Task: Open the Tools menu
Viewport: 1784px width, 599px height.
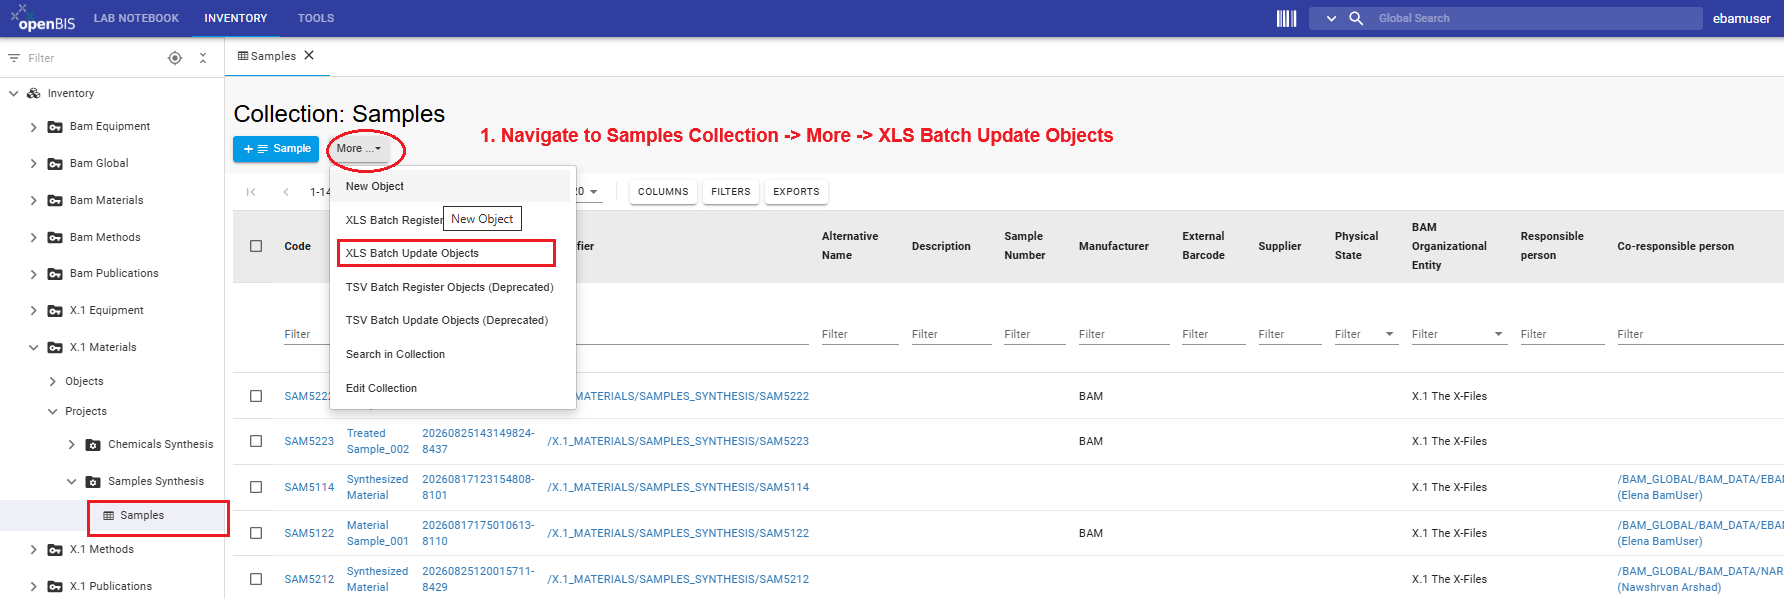Action: [316, 18]
